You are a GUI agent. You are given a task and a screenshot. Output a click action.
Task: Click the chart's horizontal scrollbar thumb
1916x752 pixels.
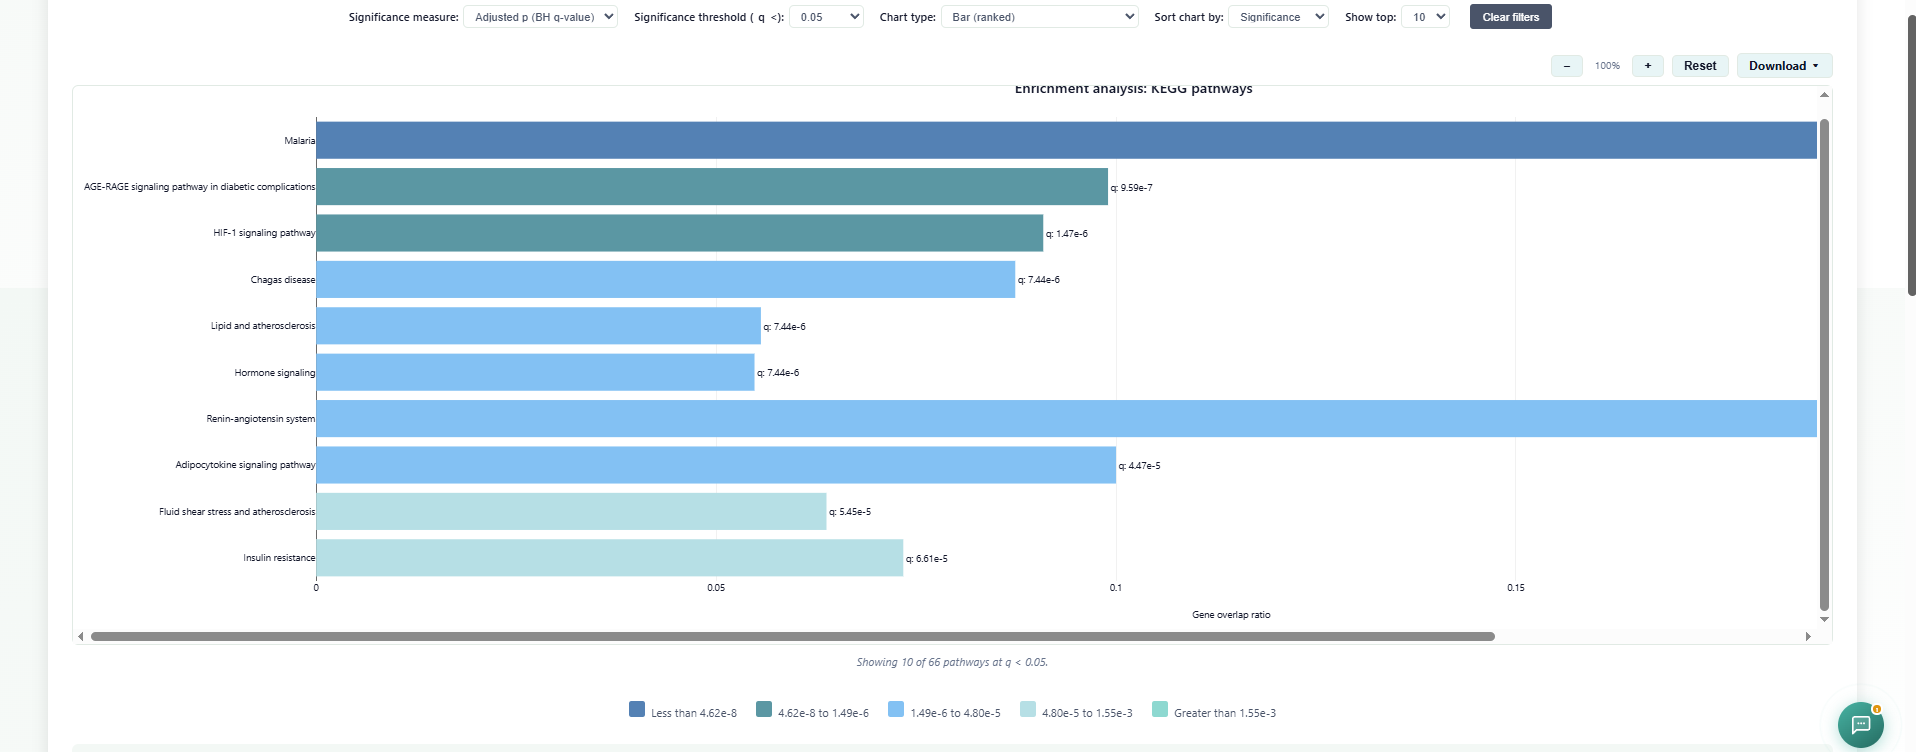(793, 636)
